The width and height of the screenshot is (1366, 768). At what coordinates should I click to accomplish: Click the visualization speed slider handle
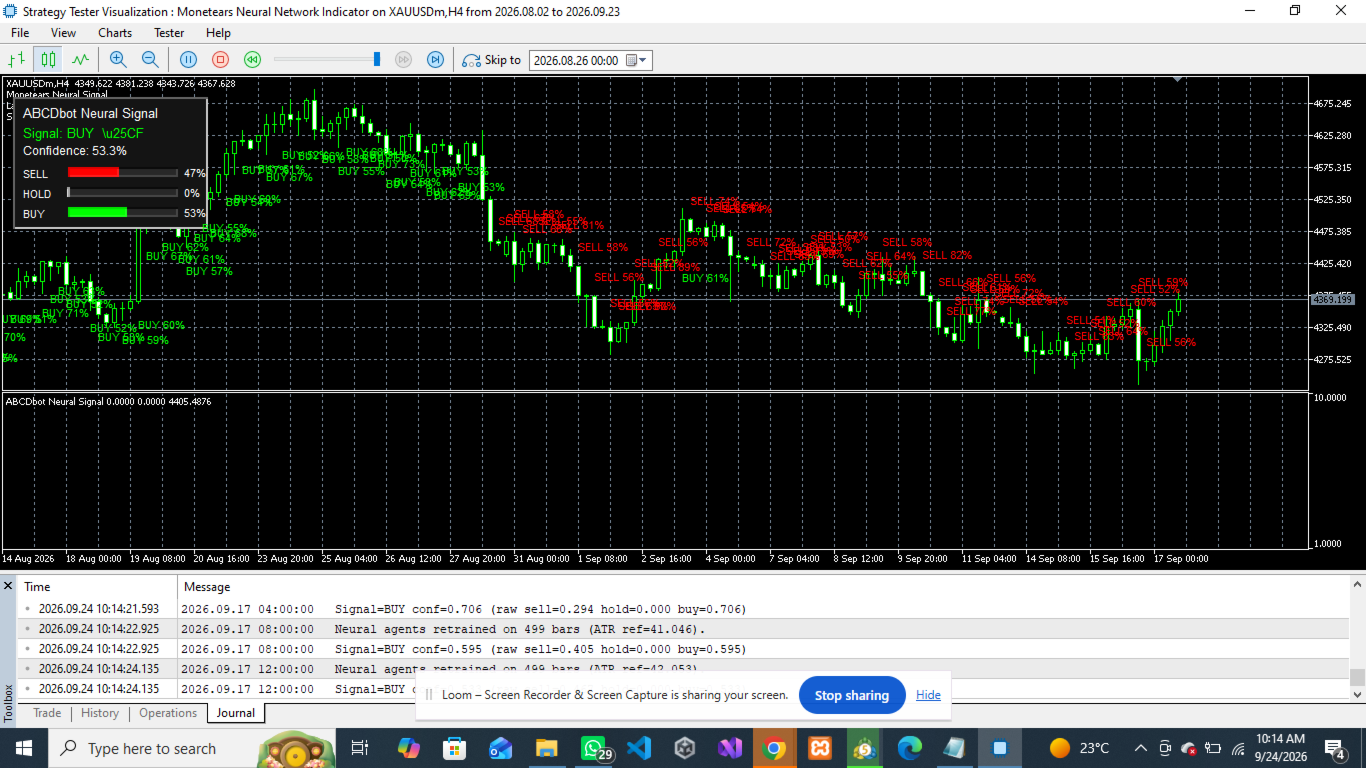[377, 60]
